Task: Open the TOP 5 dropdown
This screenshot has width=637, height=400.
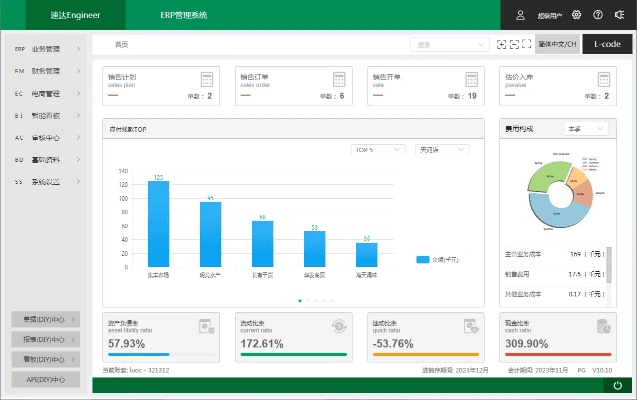Action: [377, 150]
